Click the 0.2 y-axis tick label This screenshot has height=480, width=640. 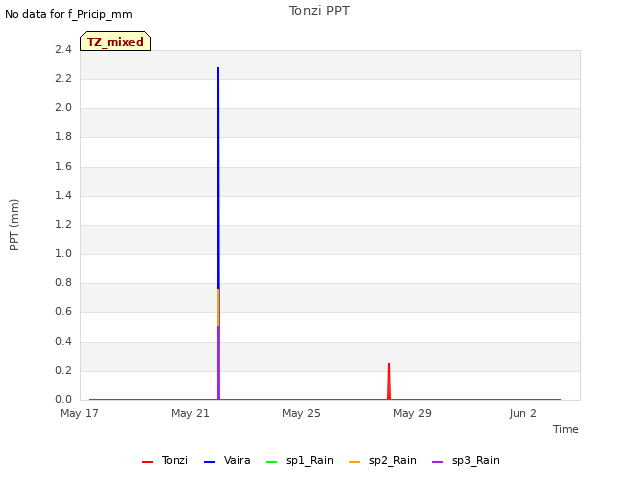[x=63, y=370]
